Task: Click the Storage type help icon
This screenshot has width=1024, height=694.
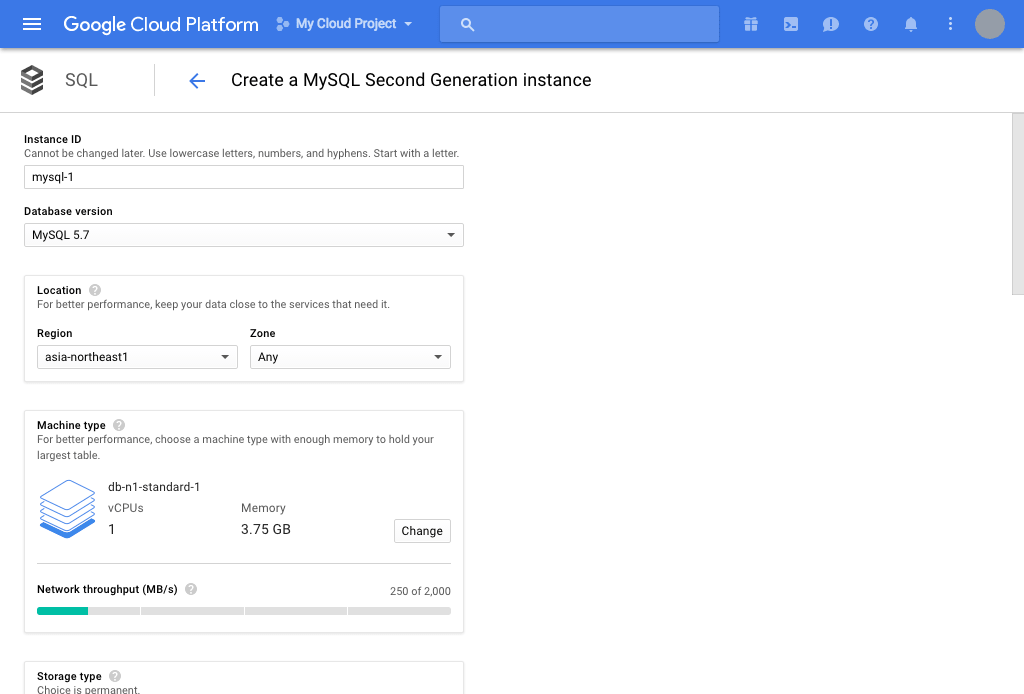Action: click(115, 676)
